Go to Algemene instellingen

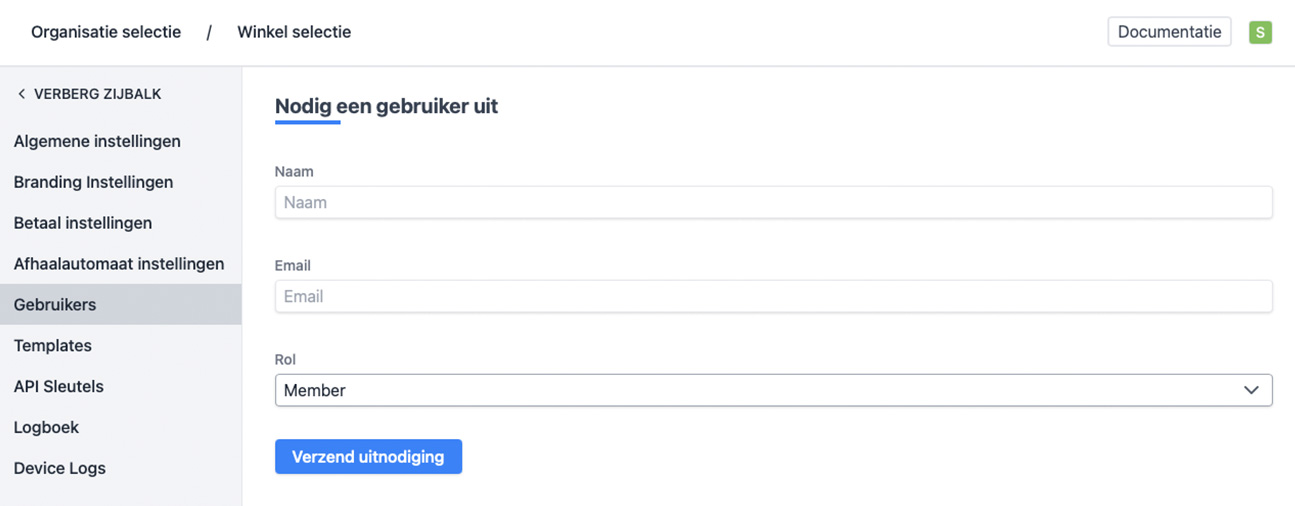(97, 141)
